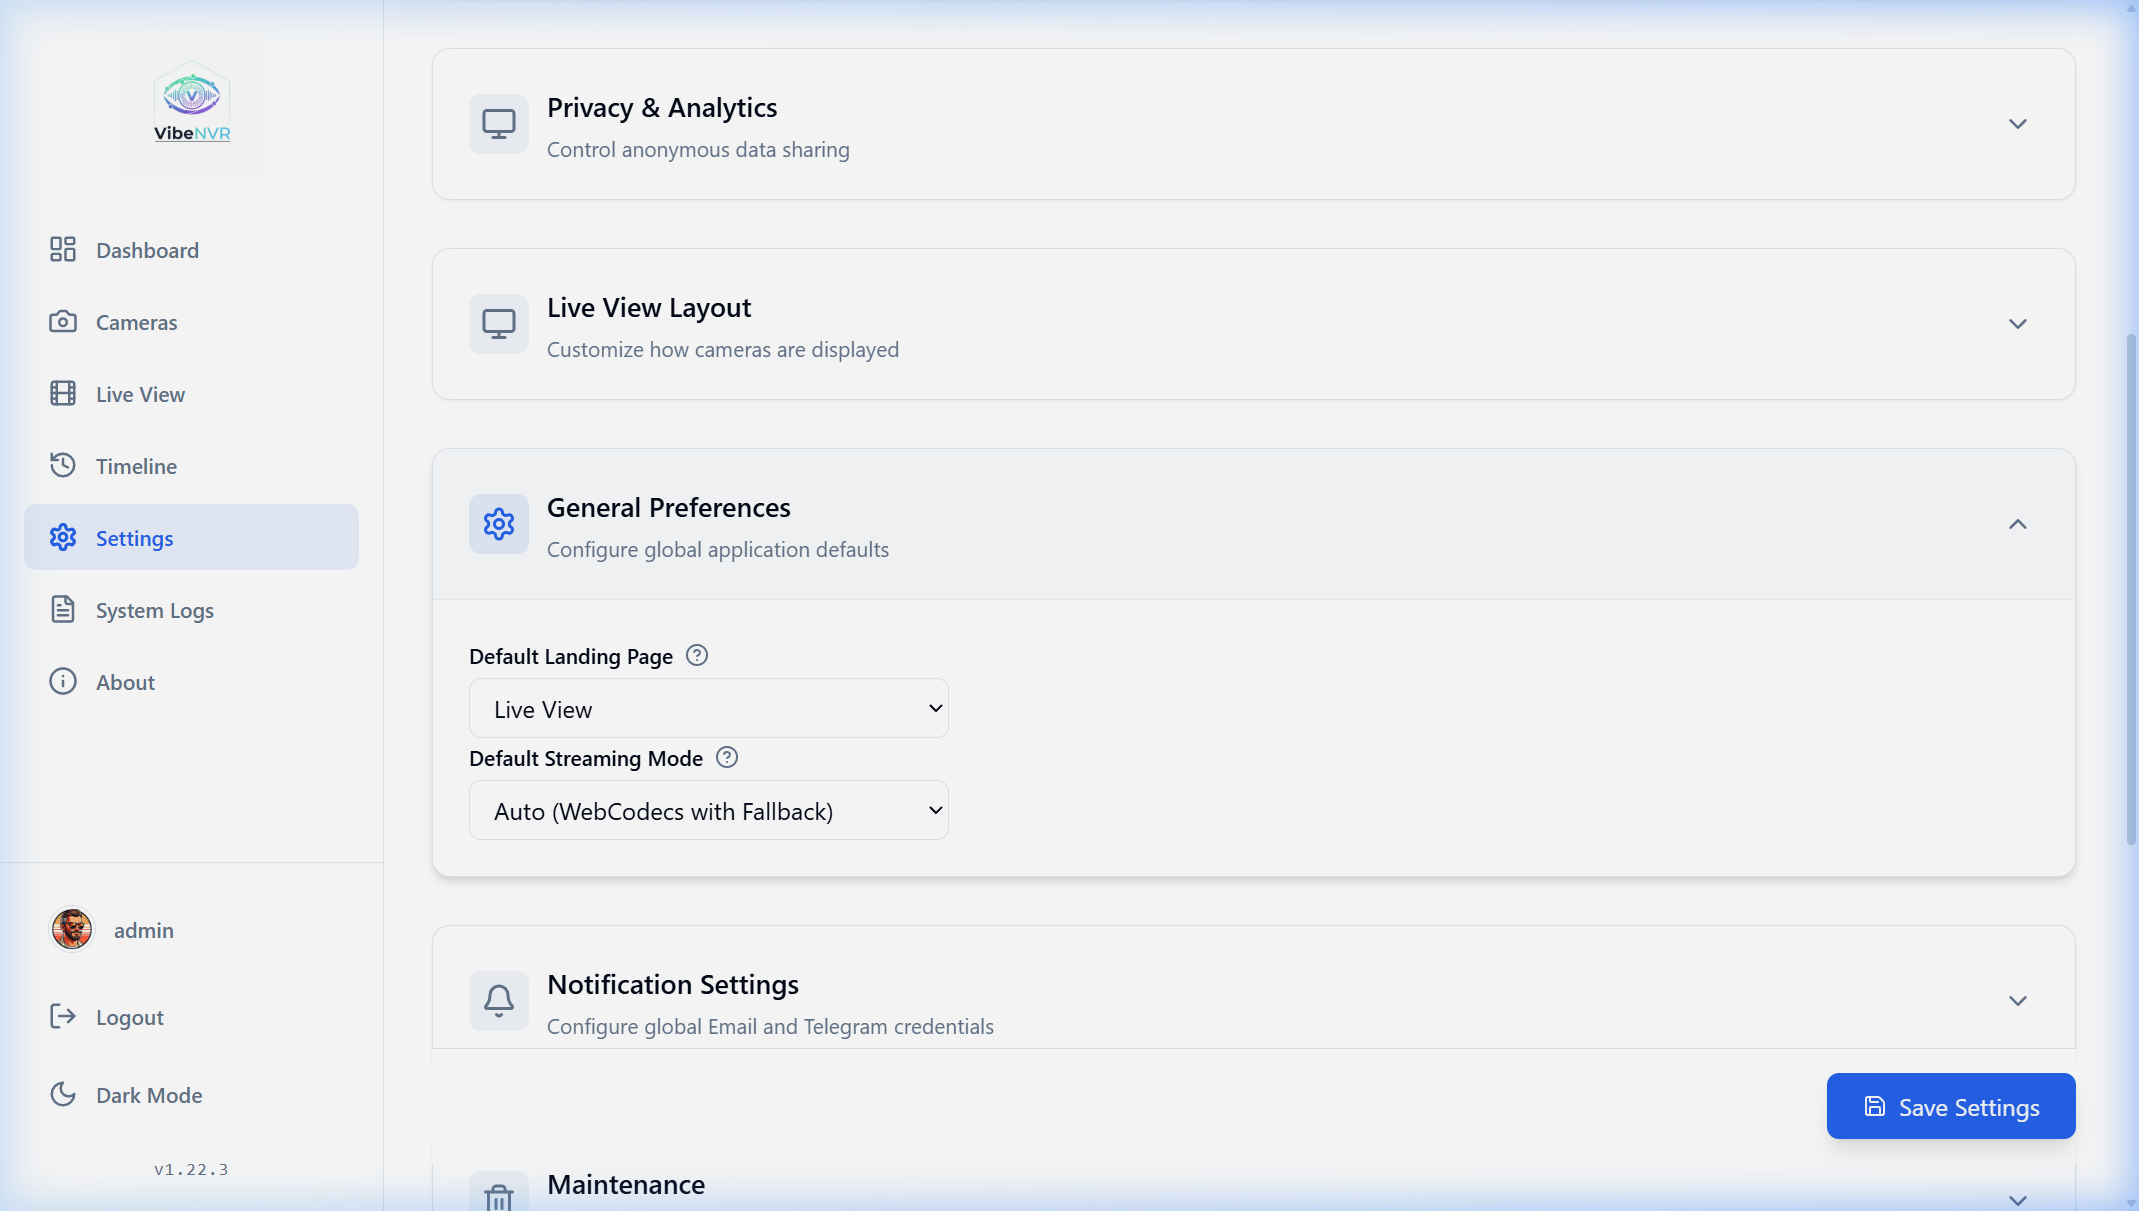This screenshot has width=2139, height=1211.
Task: Expand the Privacy & Analytics section
Action: (2018, 124)
